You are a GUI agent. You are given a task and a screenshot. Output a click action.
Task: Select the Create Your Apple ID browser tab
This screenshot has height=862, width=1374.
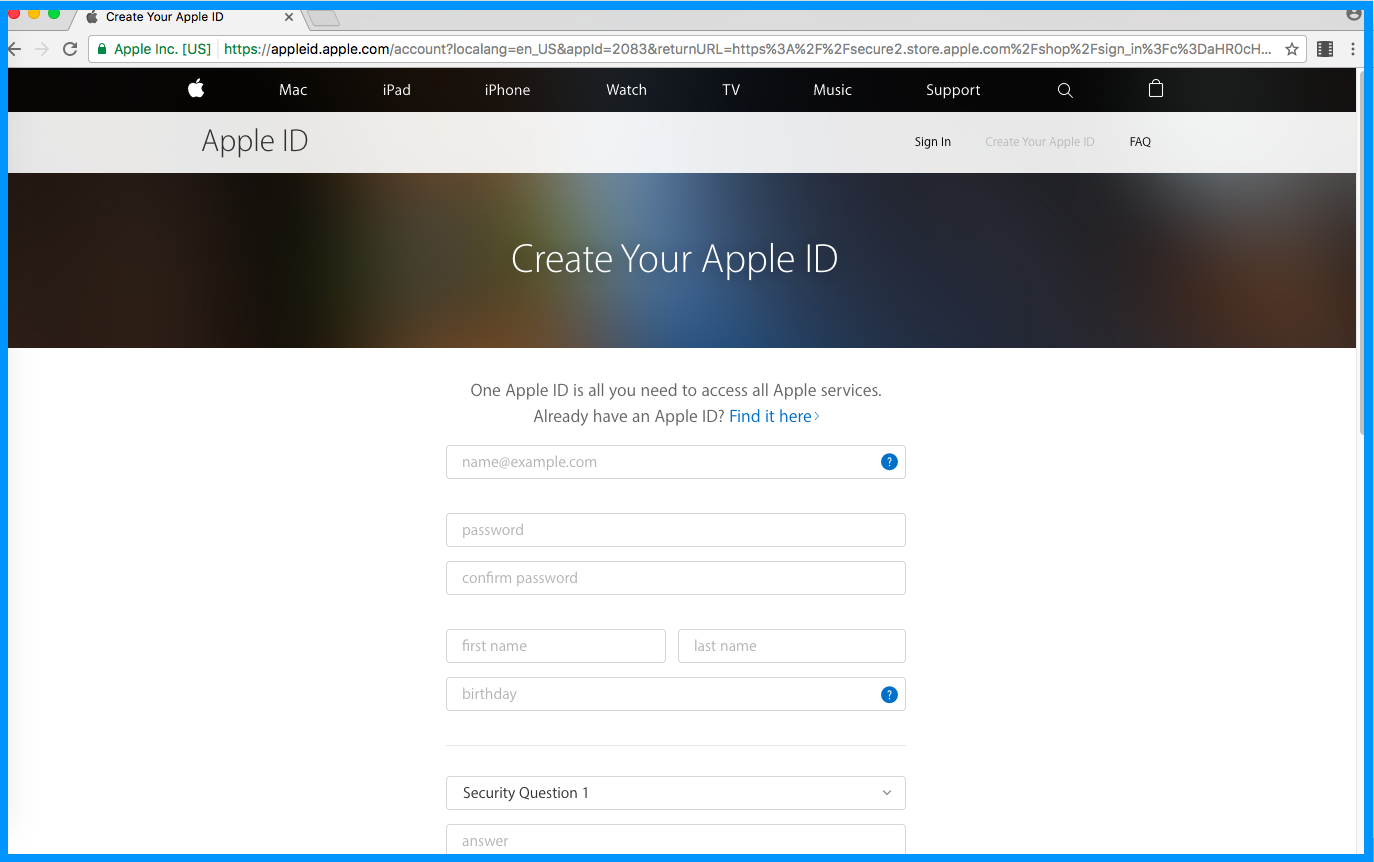(188, 17)
